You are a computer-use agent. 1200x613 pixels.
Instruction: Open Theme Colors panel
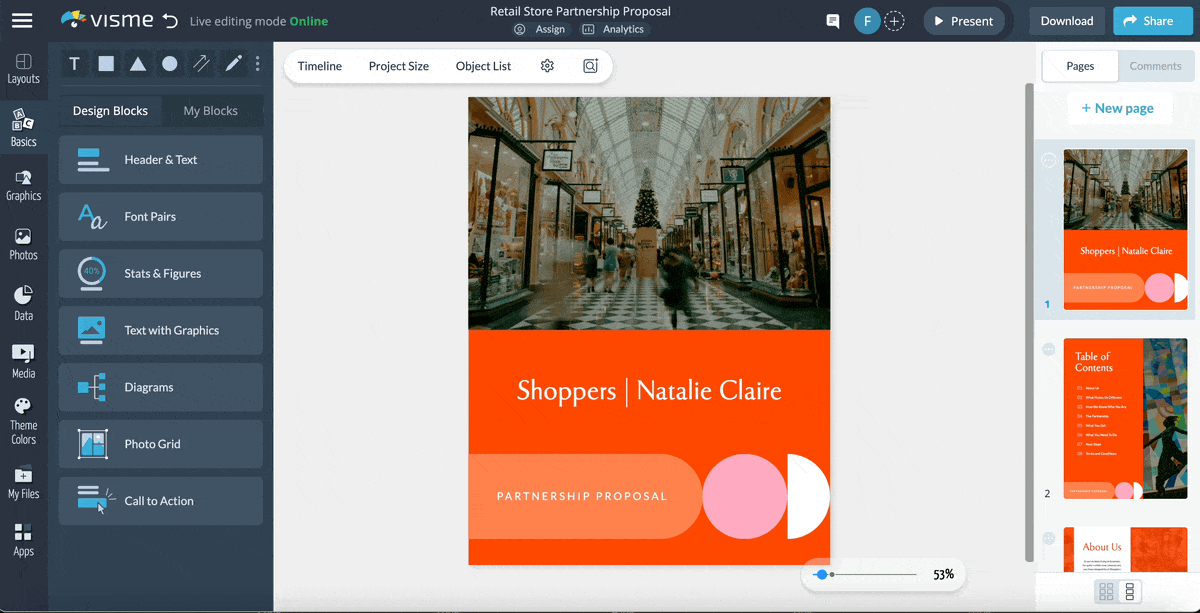point(24,417)
